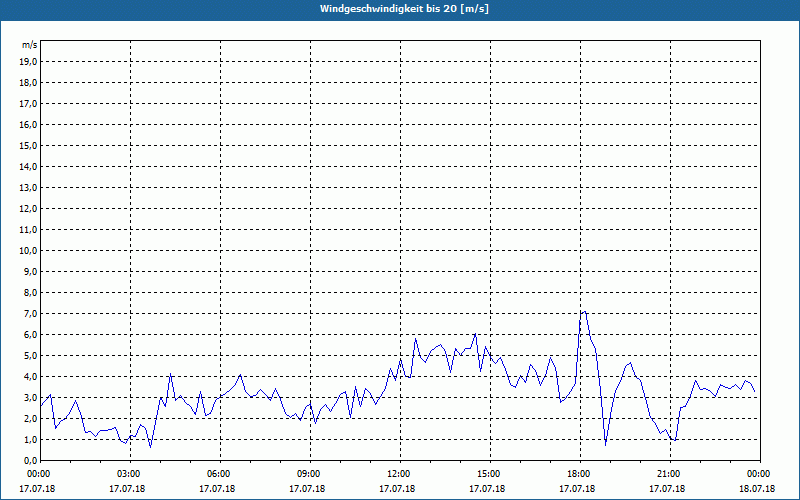The height and width of the screenshot is (500, 800).
Task: Click the 13,0 y-axis label
Action: pyautogui.click(x=28, y=188)
